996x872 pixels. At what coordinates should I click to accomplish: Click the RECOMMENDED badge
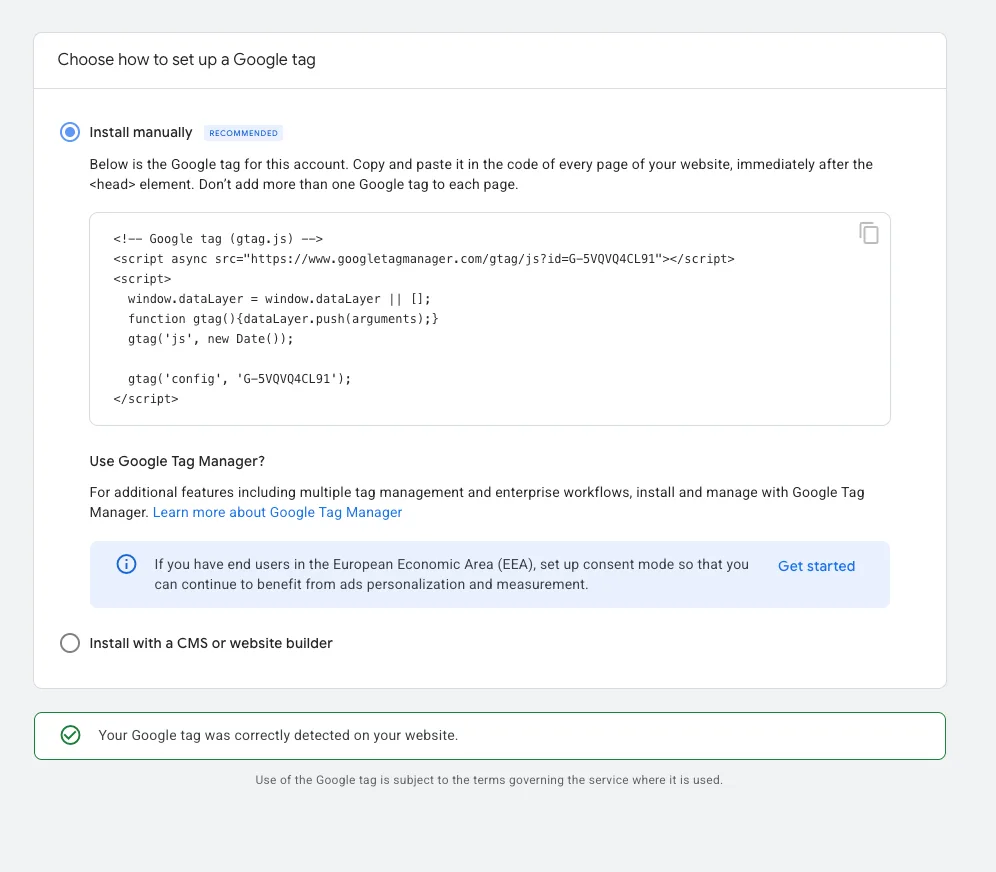tap(243, 133)
